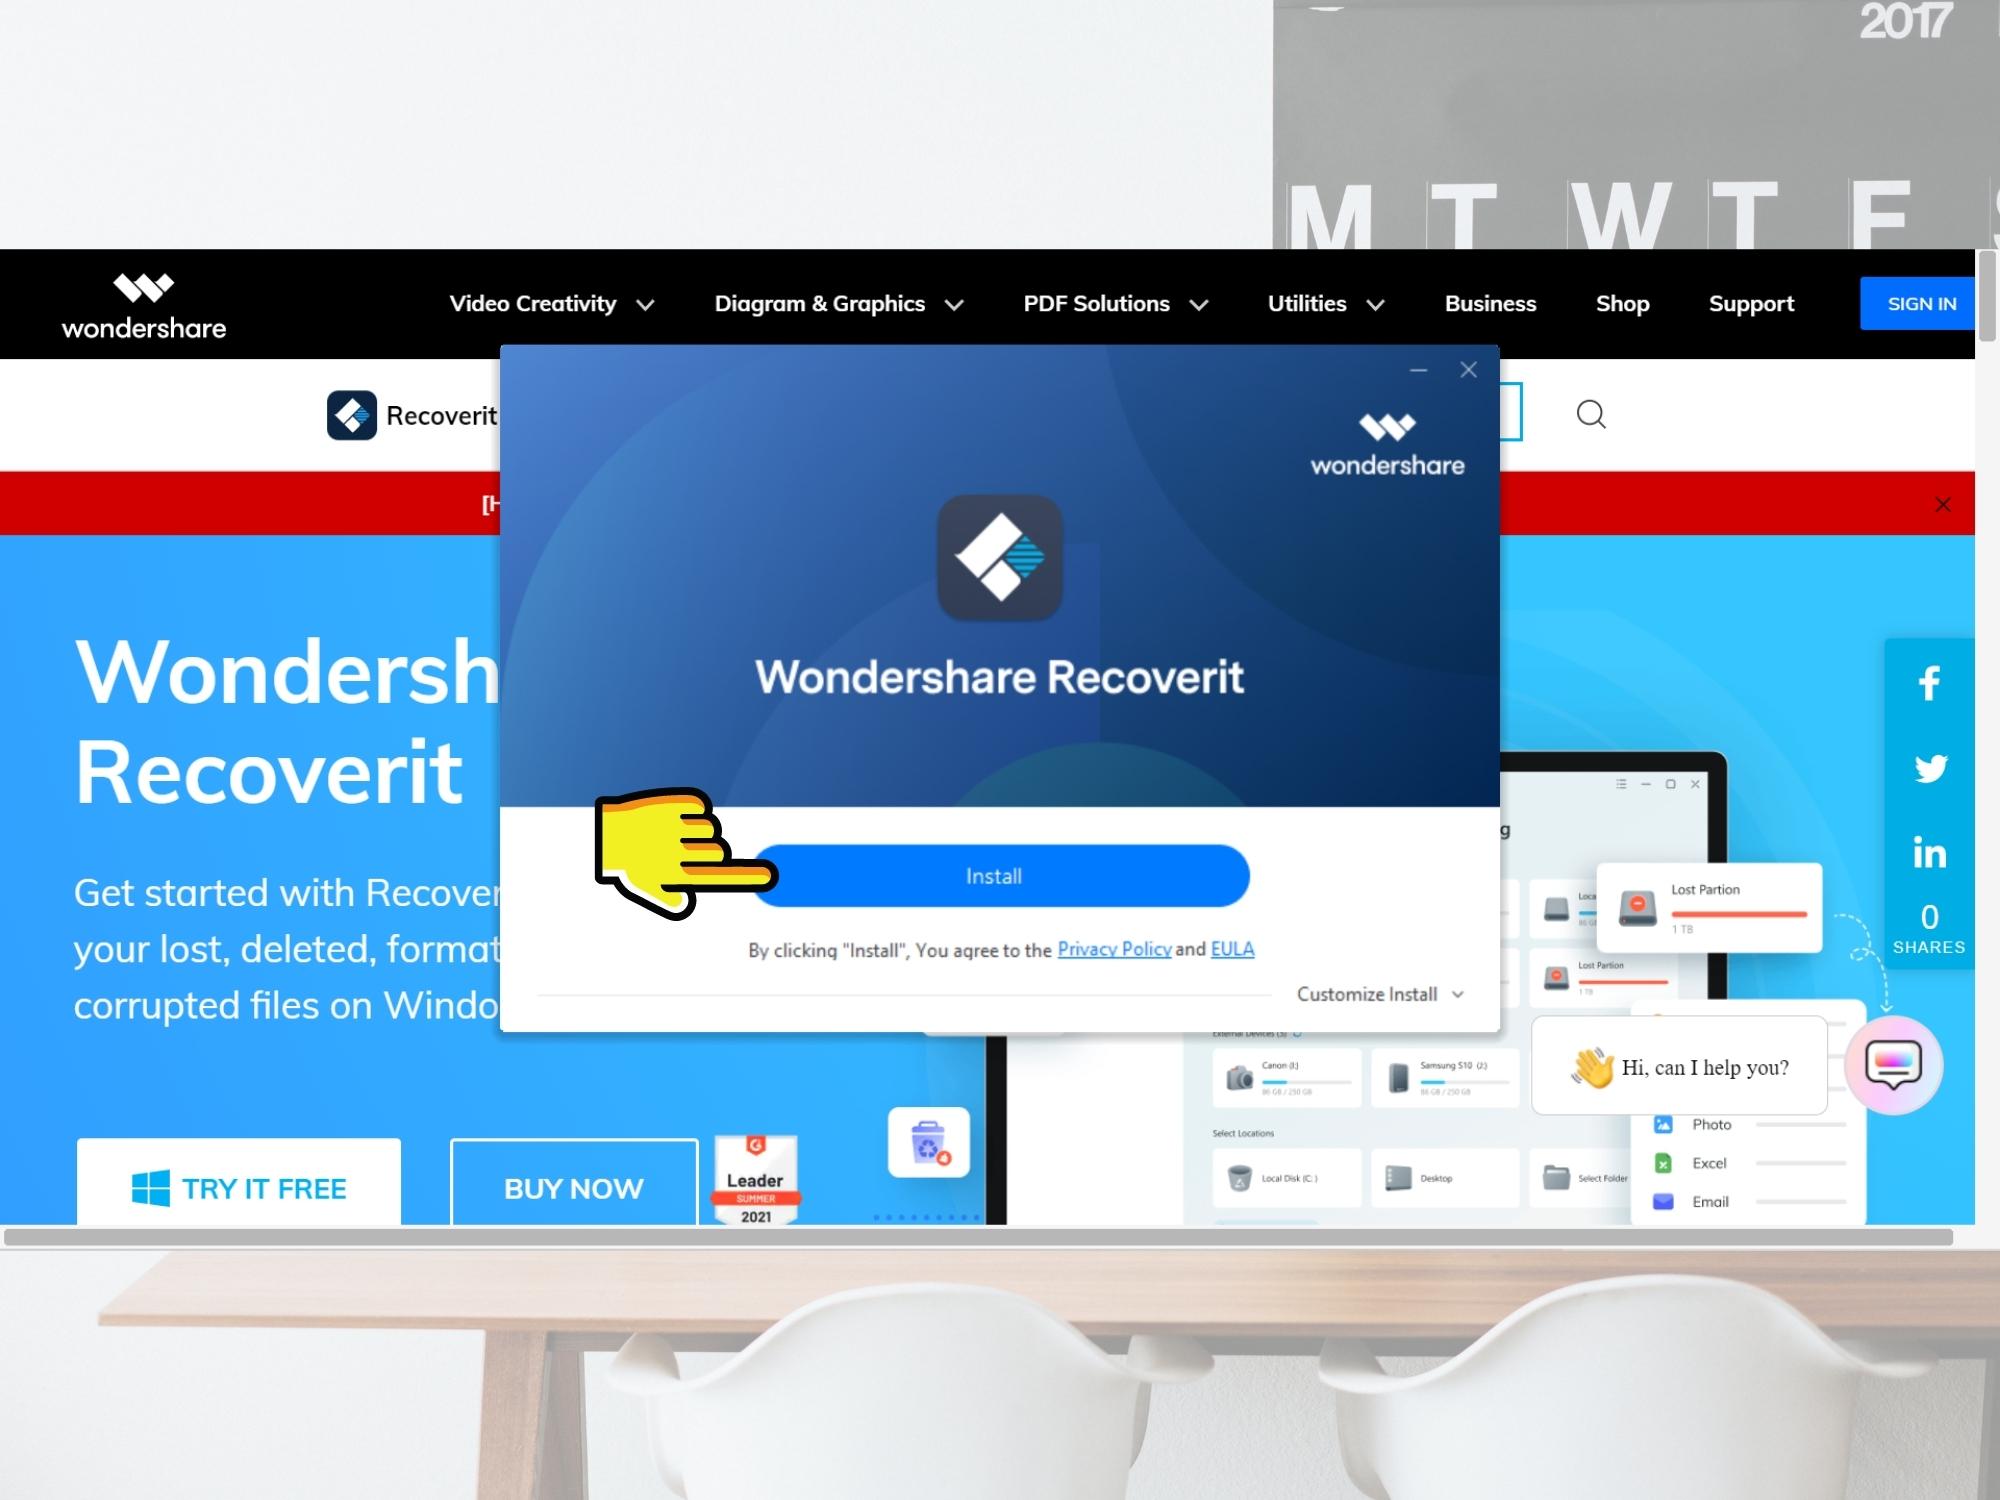
Task: Click the LinkedIn share icon
Action: pos(1926,841)
